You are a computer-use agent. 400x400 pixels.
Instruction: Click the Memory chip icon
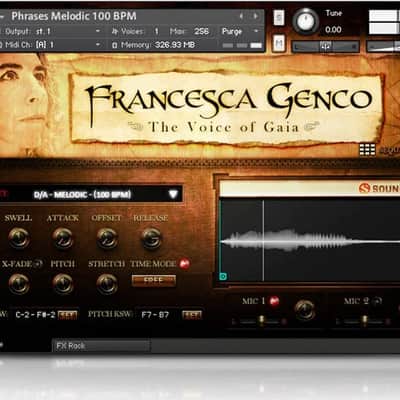115,45
